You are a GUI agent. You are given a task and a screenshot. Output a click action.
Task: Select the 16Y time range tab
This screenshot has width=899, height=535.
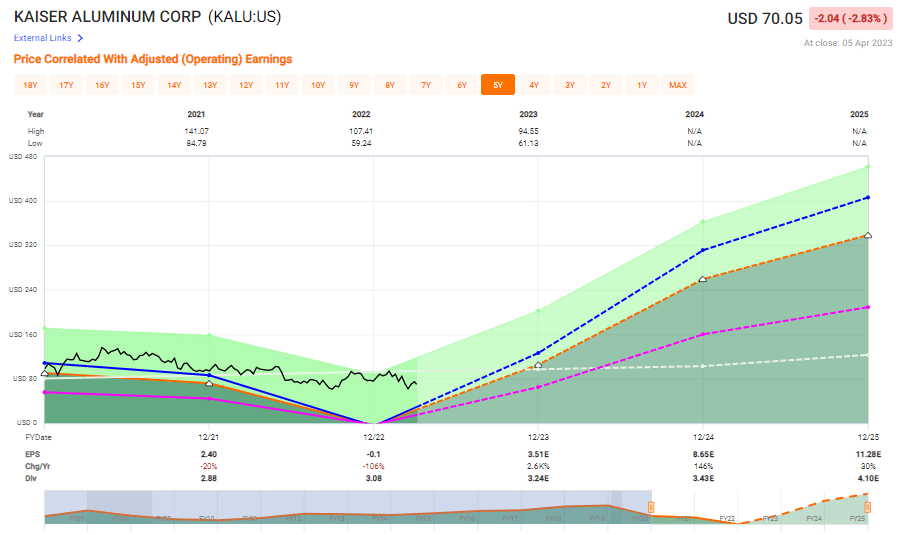102,85
